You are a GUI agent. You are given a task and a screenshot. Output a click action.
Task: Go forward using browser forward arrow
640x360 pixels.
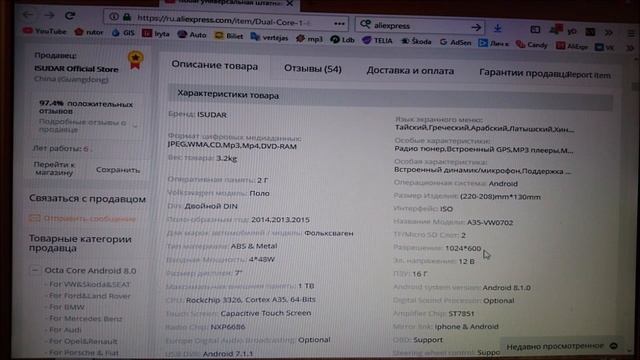[x=49, y=15]
